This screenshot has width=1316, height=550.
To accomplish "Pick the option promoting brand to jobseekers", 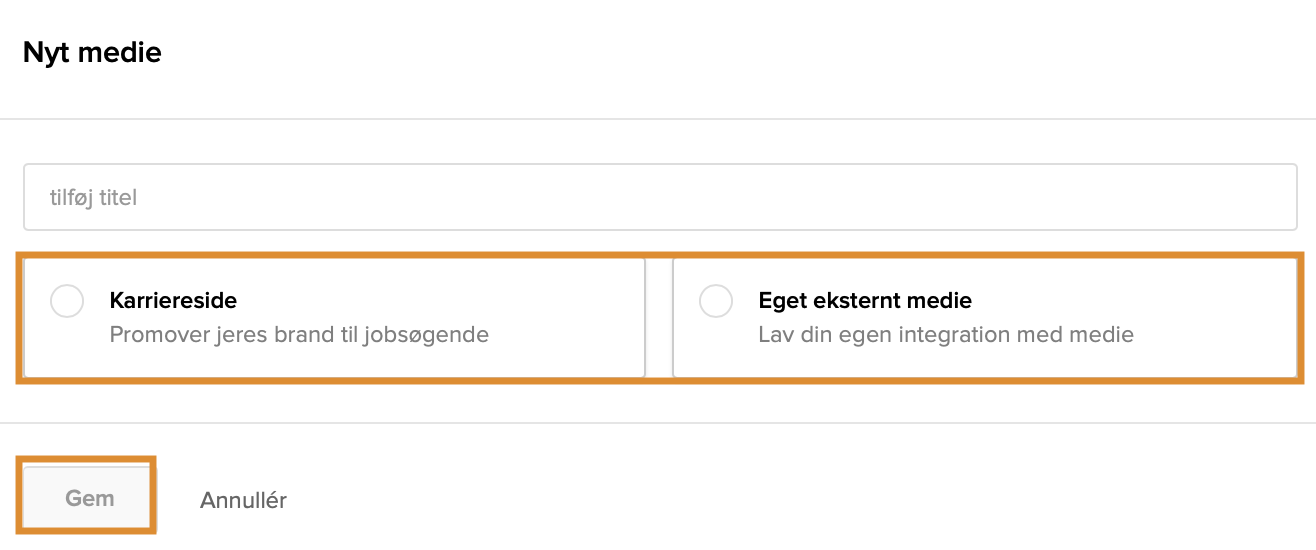I will coord(334,318).
